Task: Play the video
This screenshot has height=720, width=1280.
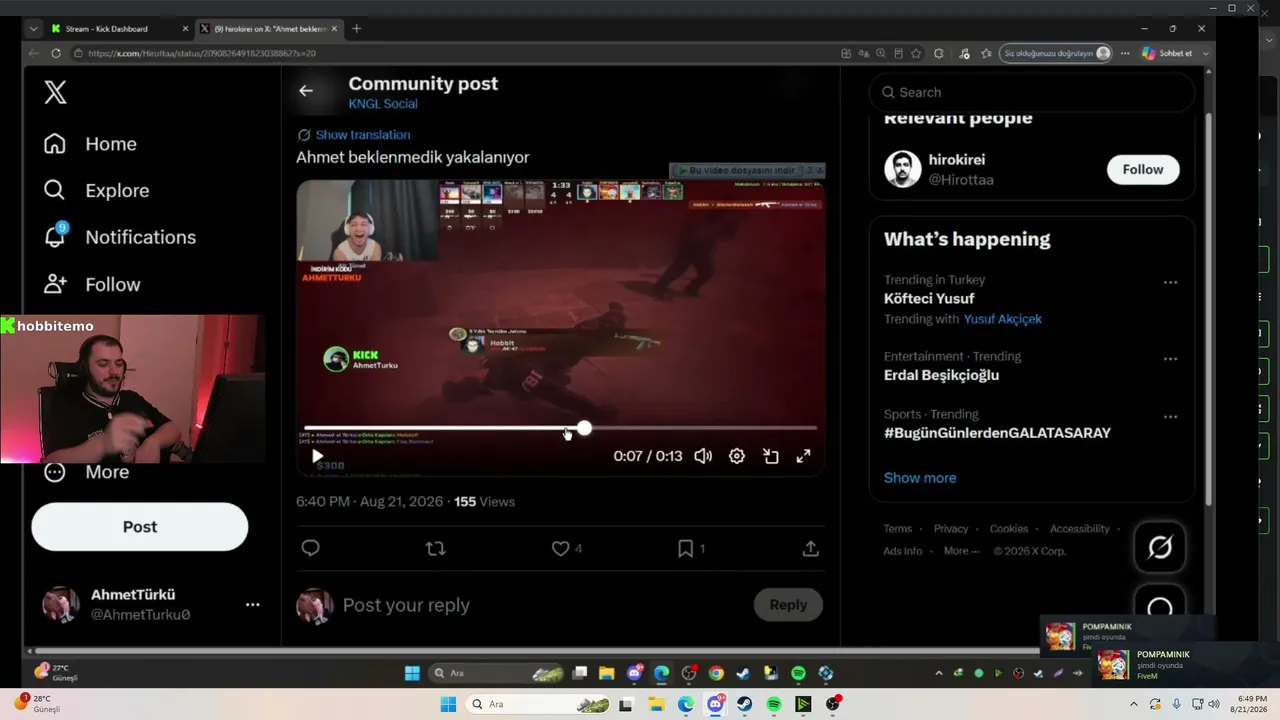Action: [317, 456]
